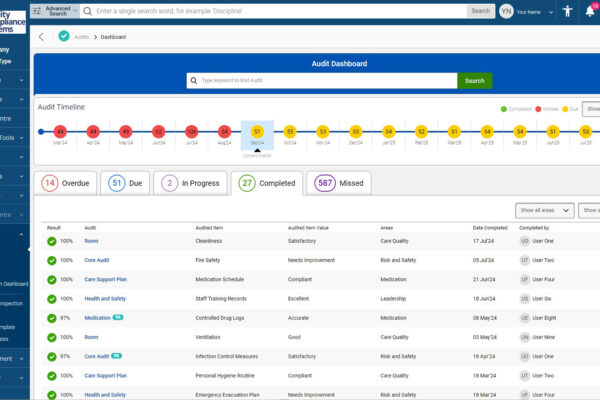
Task: Open Care Support Plan for Personal Hygiene Routine
Action: coord(106,376)
